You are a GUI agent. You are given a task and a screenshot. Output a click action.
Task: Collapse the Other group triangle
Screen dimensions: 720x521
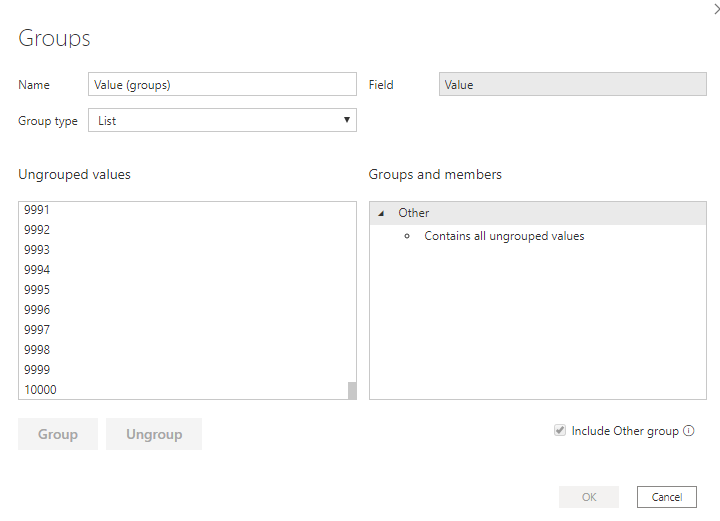coord(381,213)
